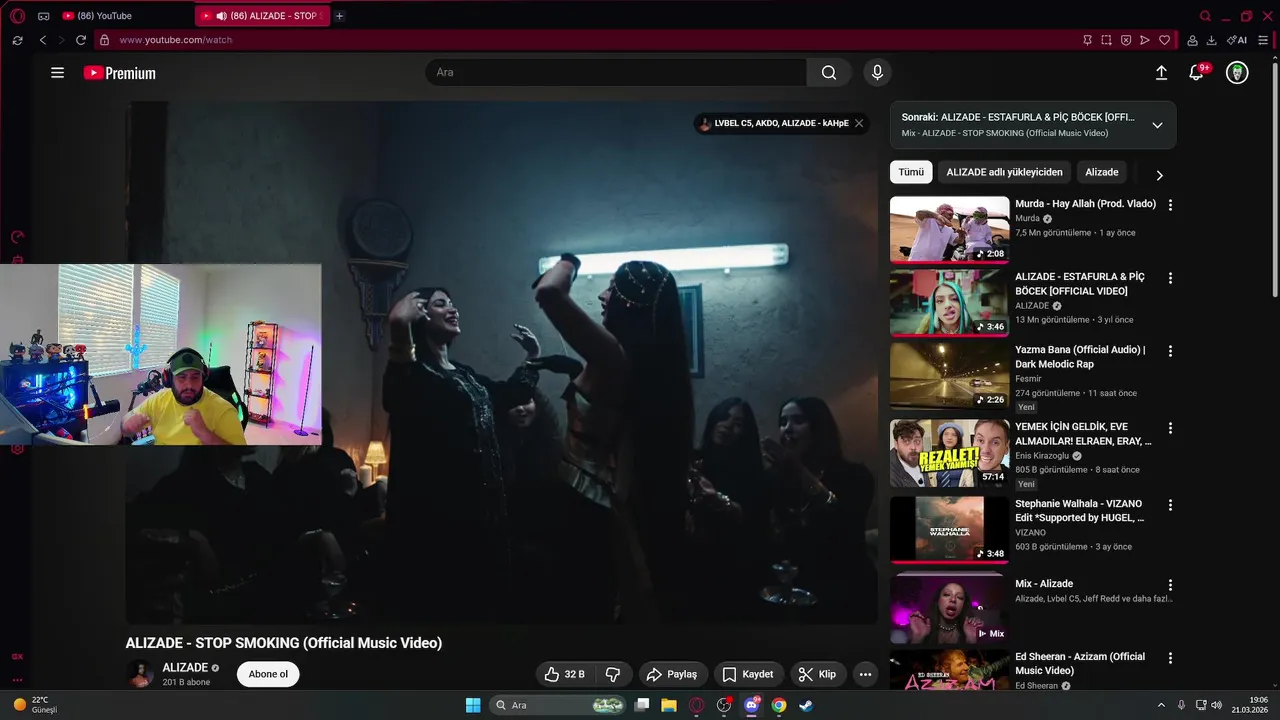Image resolution: width=1280 pixels, height=720 pixels.
Task: Show more filter chips with arrow
Action: [x=1159, y=175]
